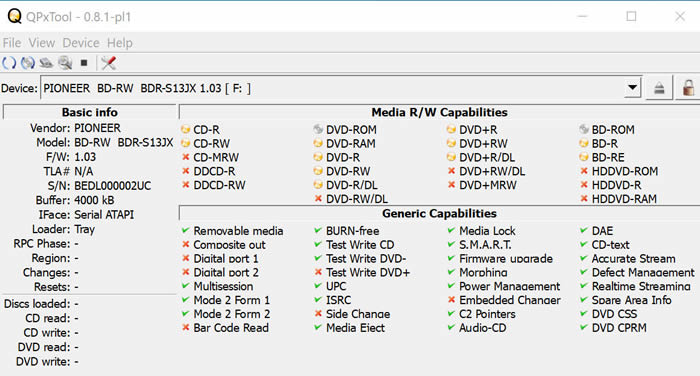Click the Basic info panel header
Image resolution: width=700 pixels, height=376 pixels.
(x=89, y=112)
